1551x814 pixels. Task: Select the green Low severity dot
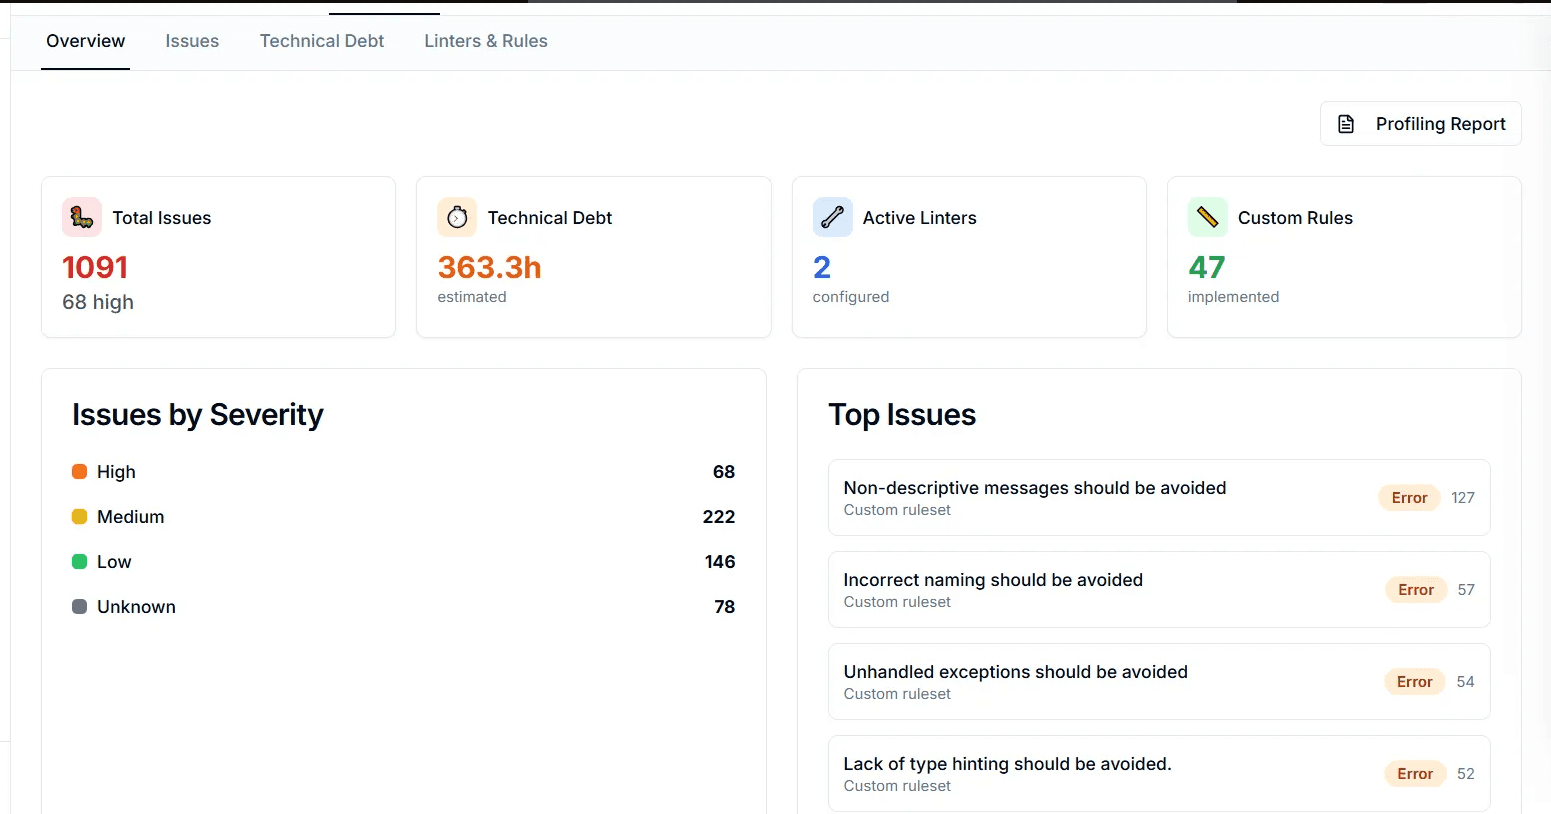click(x=79, y=561)
